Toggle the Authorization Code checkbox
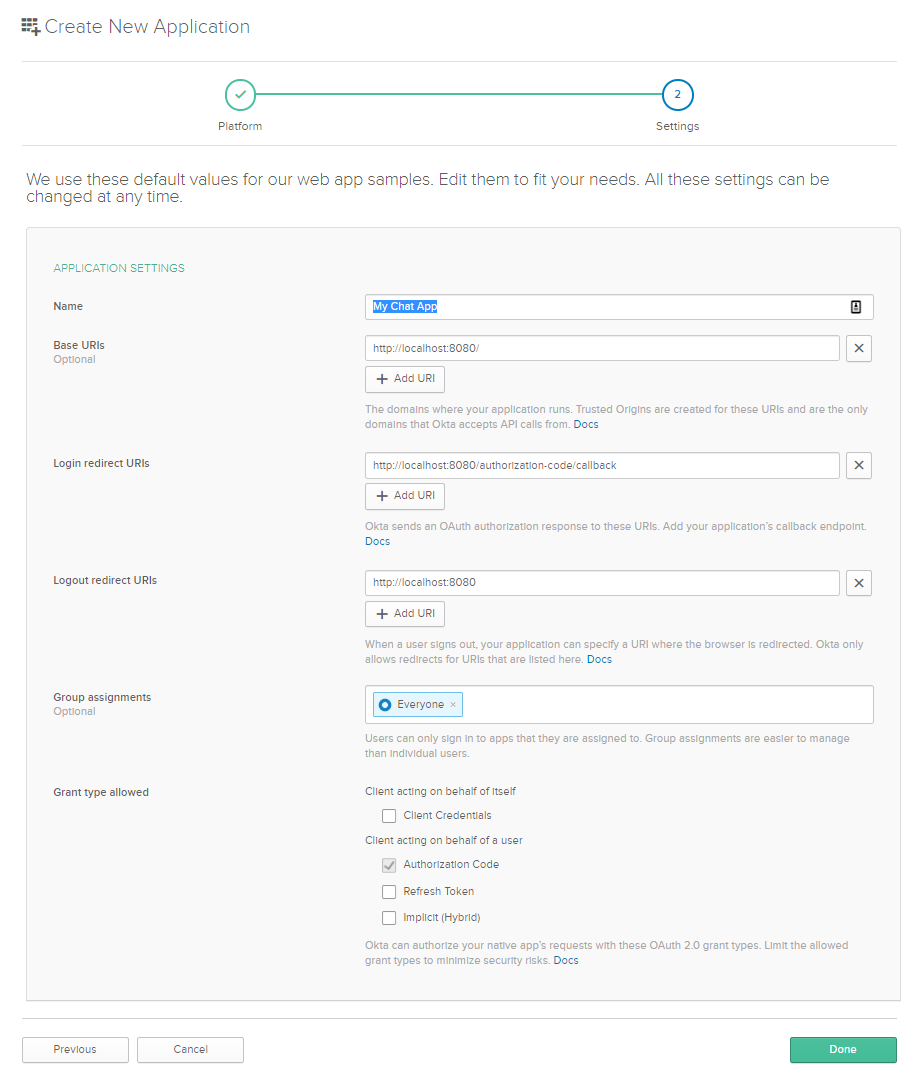 tap(389, 865)
